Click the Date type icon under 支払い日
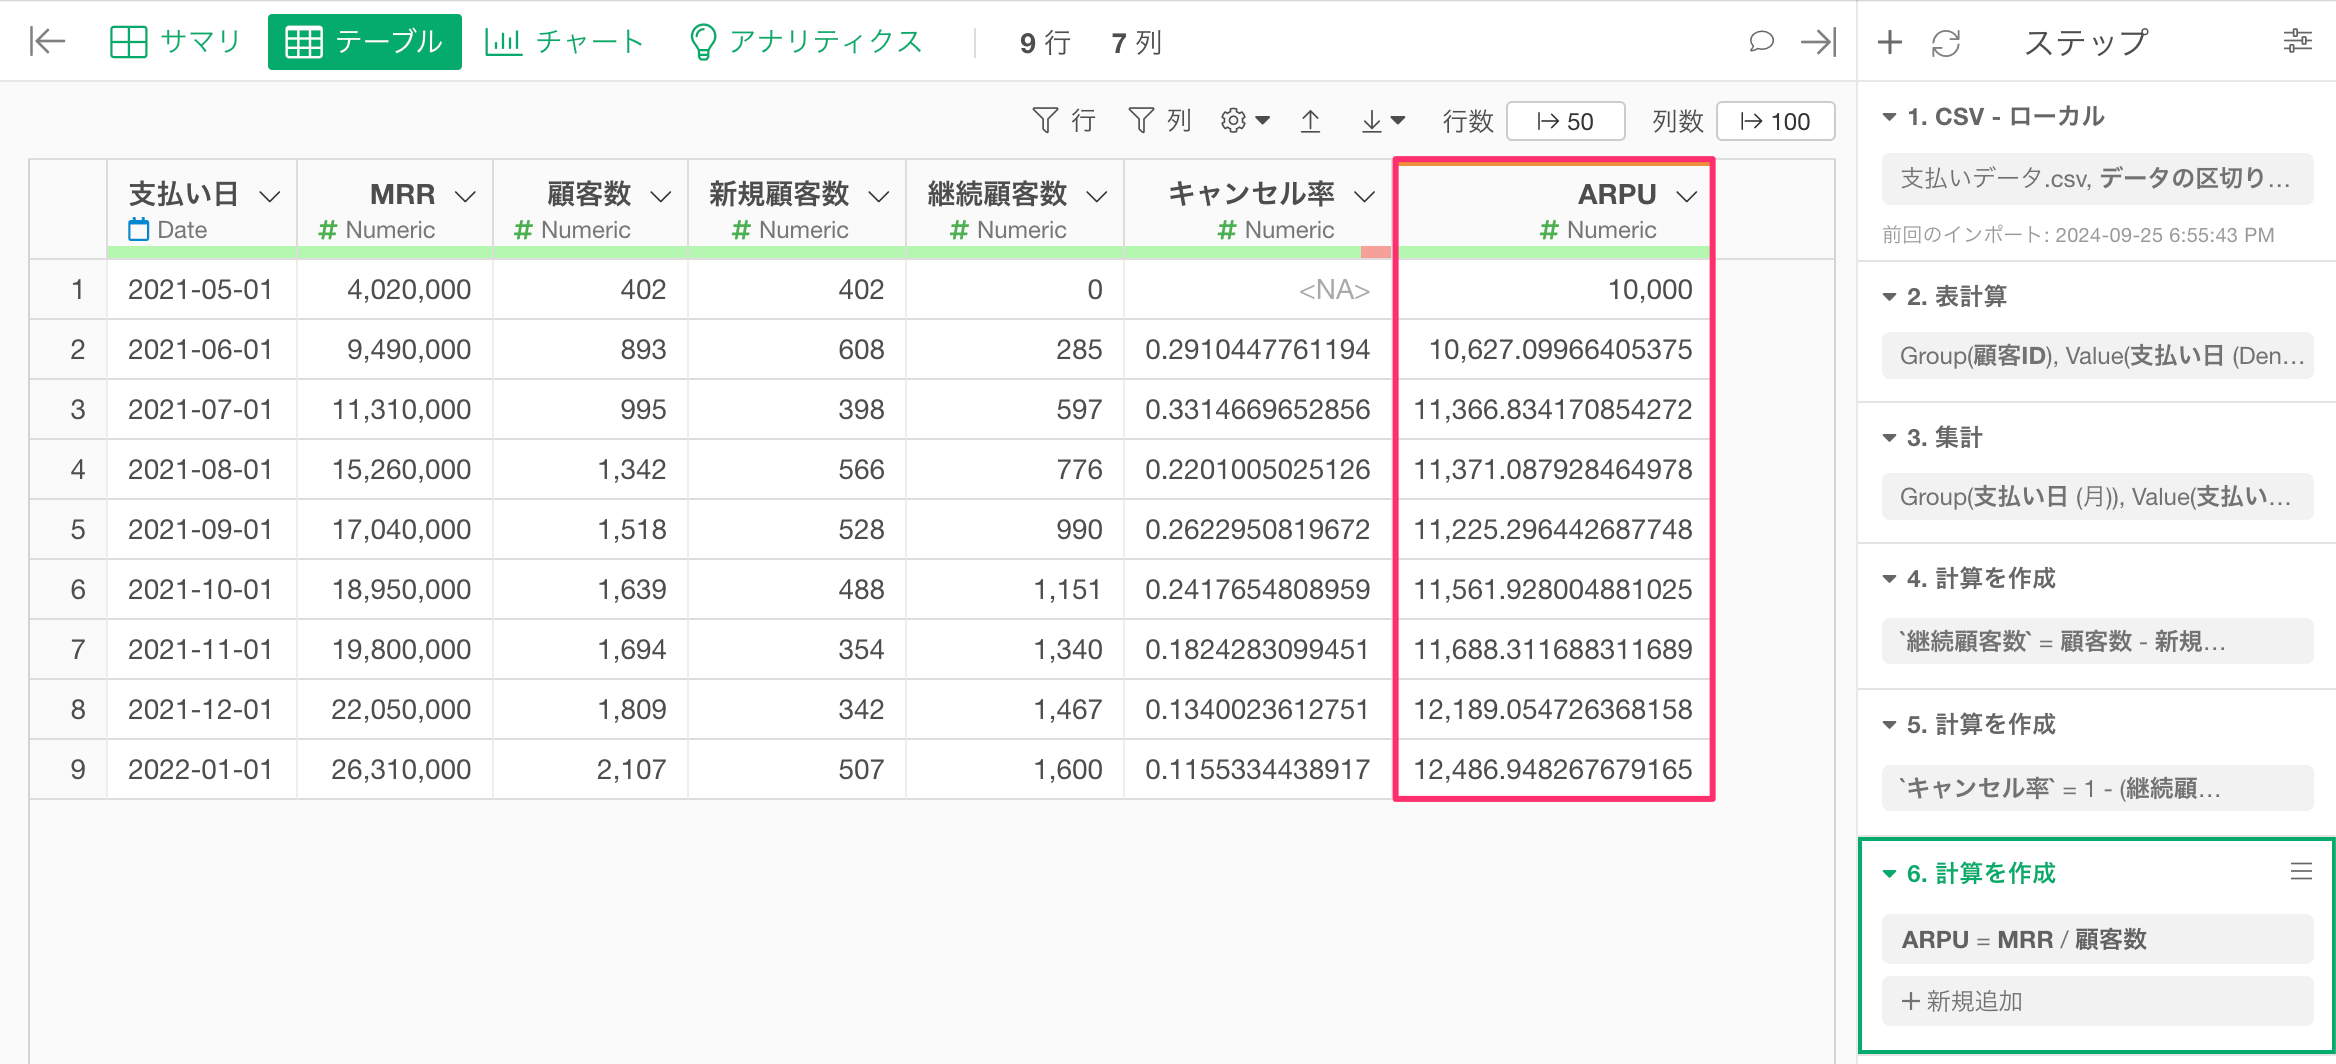2336x1064 pixels. [x=139, y=230]
